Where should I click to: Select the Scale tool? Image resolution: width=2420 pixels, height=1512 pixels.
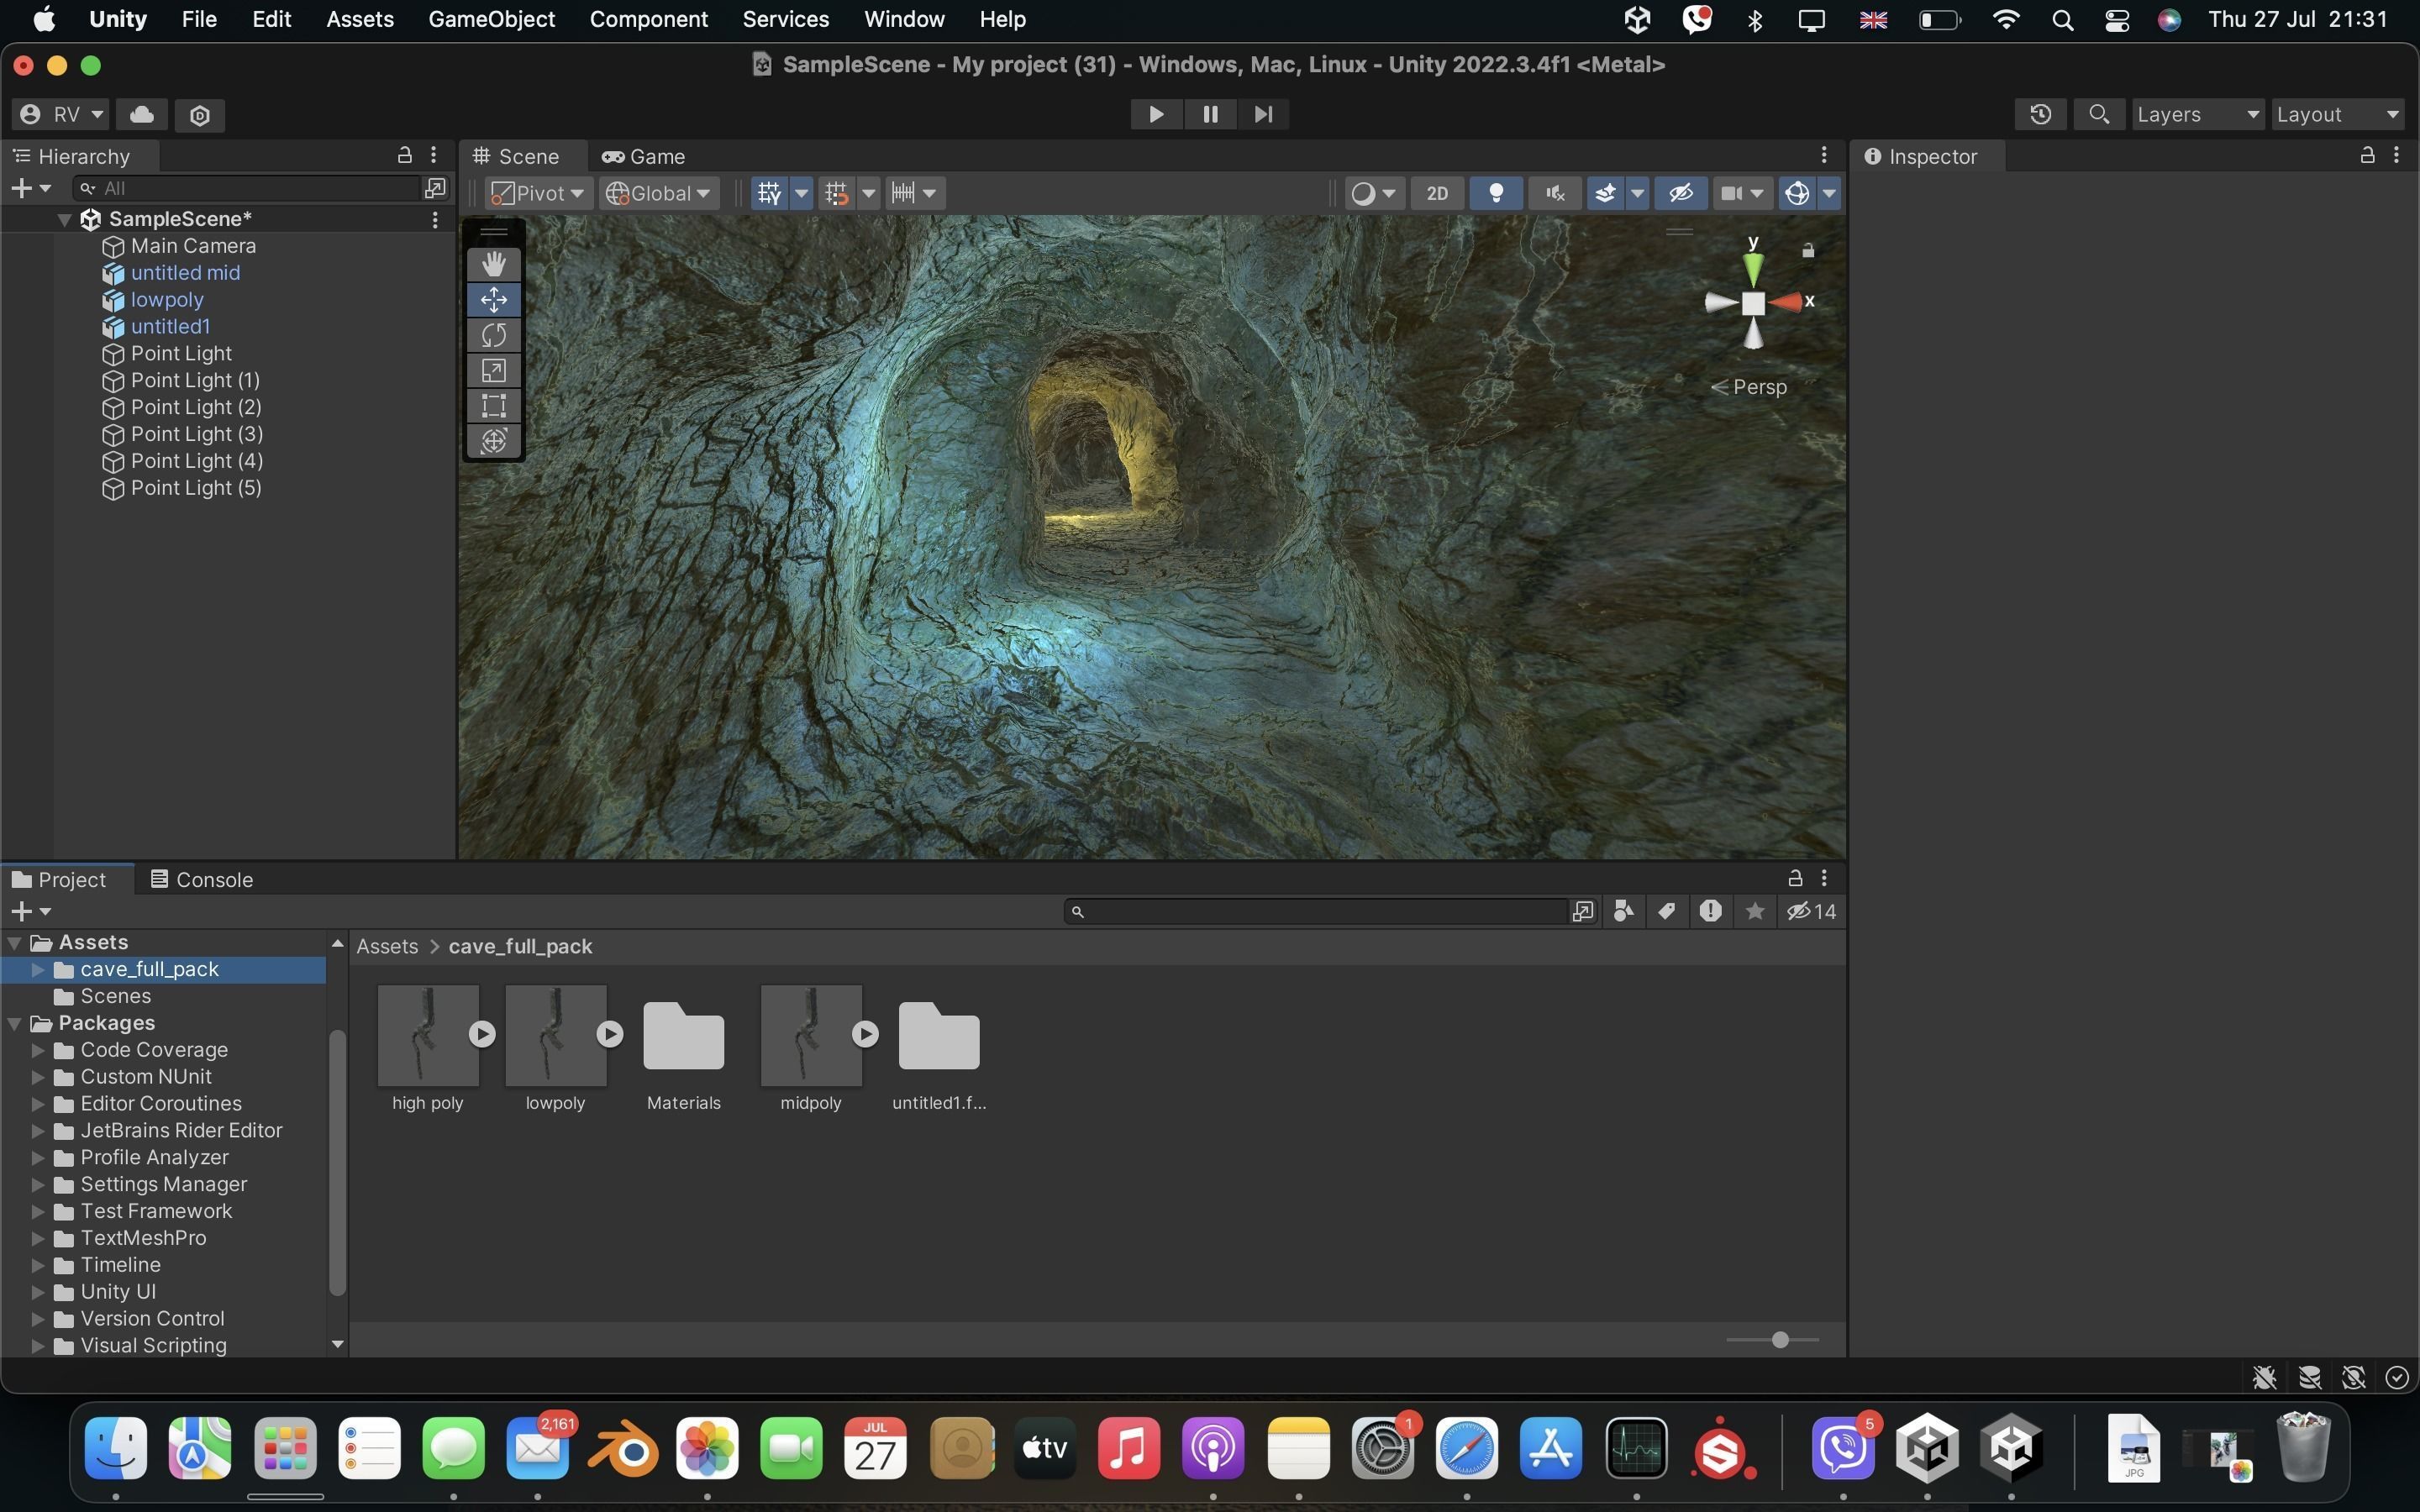[x=494, y=370]
